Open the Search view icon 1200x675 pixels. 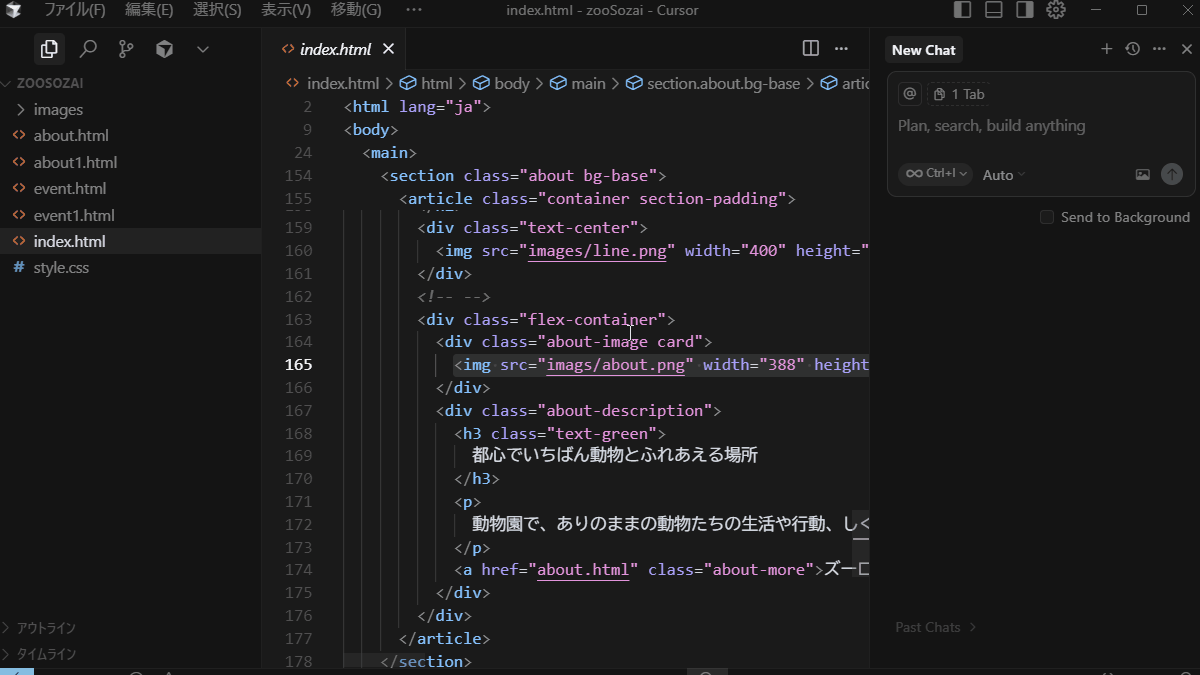(88, 49)
